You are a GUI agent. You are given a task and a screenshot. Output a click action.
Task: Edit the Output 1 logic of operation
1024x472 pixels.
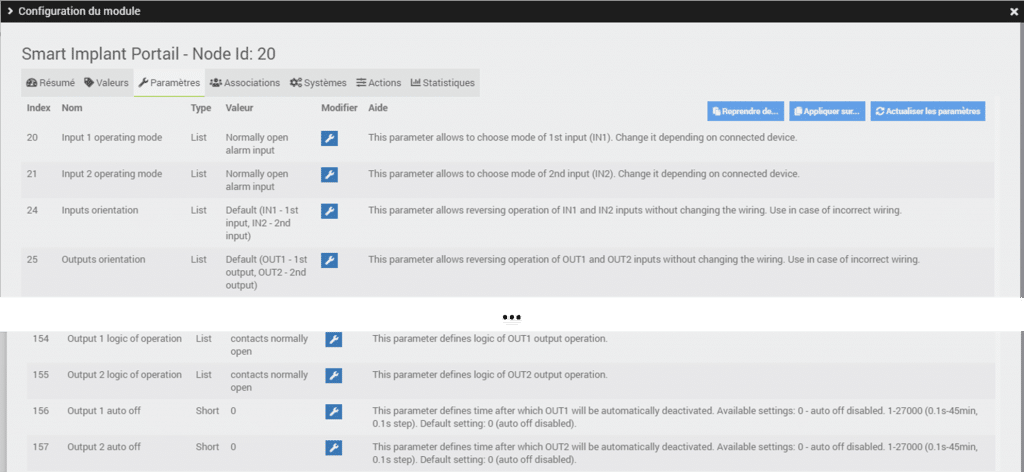(334, 339)
